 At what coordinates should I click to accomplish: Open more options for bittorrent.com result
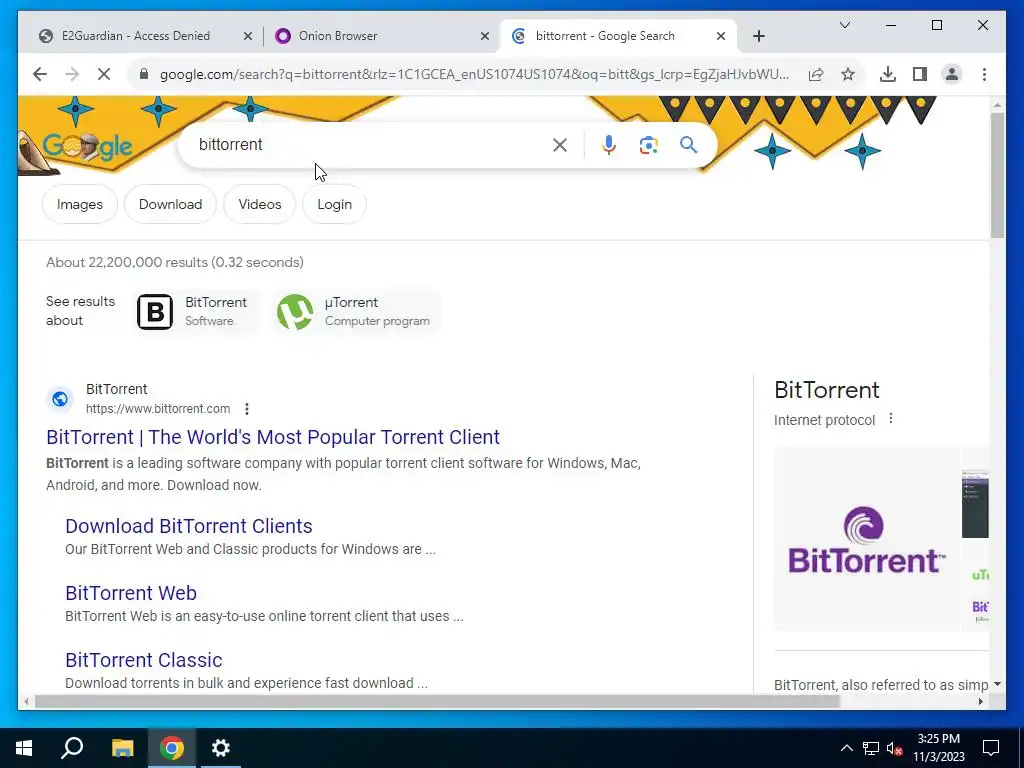coord(247,409)
